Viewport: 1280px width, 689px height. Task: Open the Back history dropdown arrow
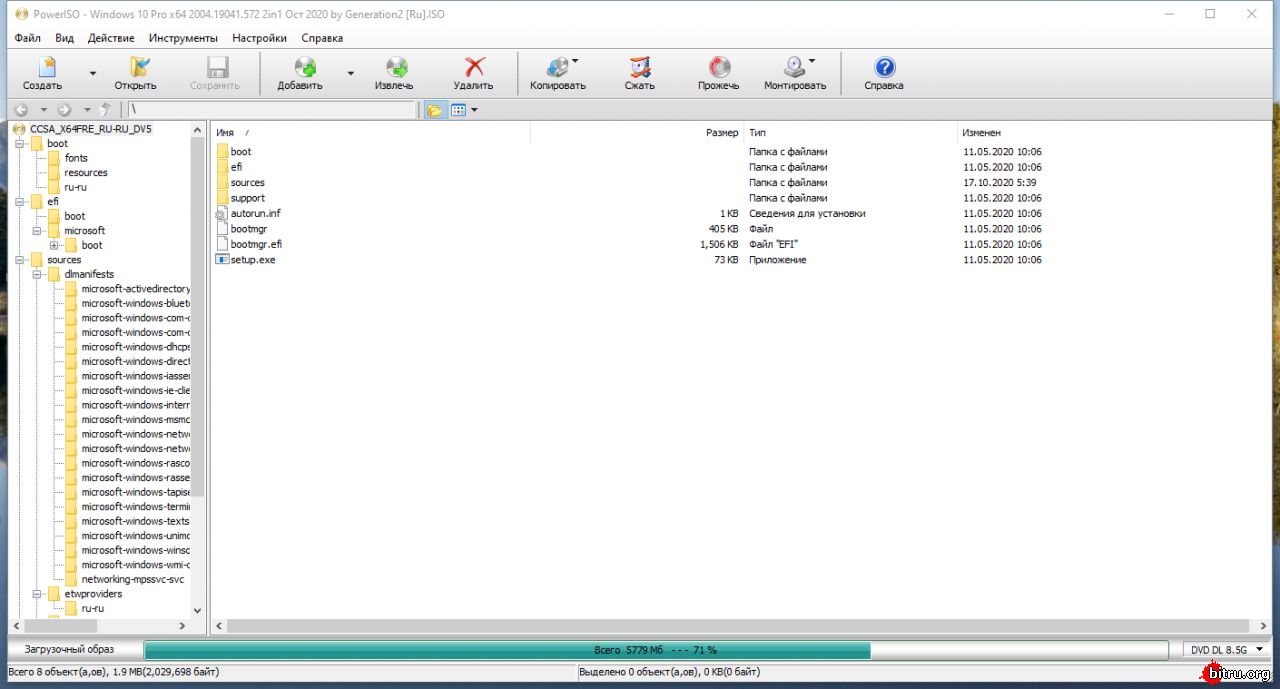click(43, 110)
